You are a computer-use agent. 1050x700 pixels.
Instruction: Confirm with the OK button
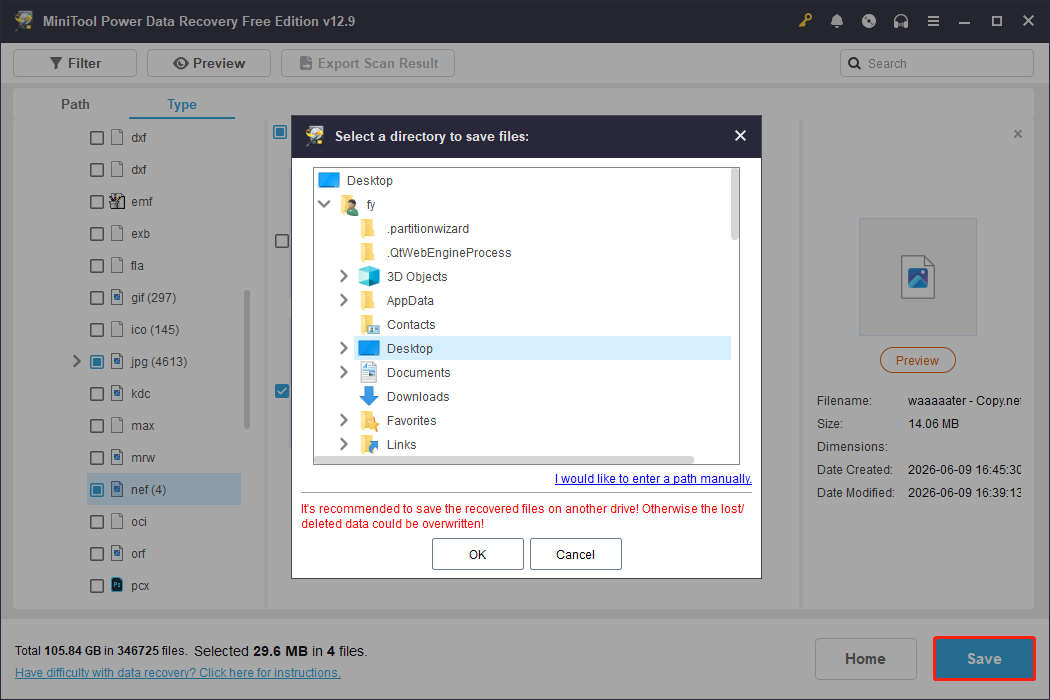pos(477,554)
